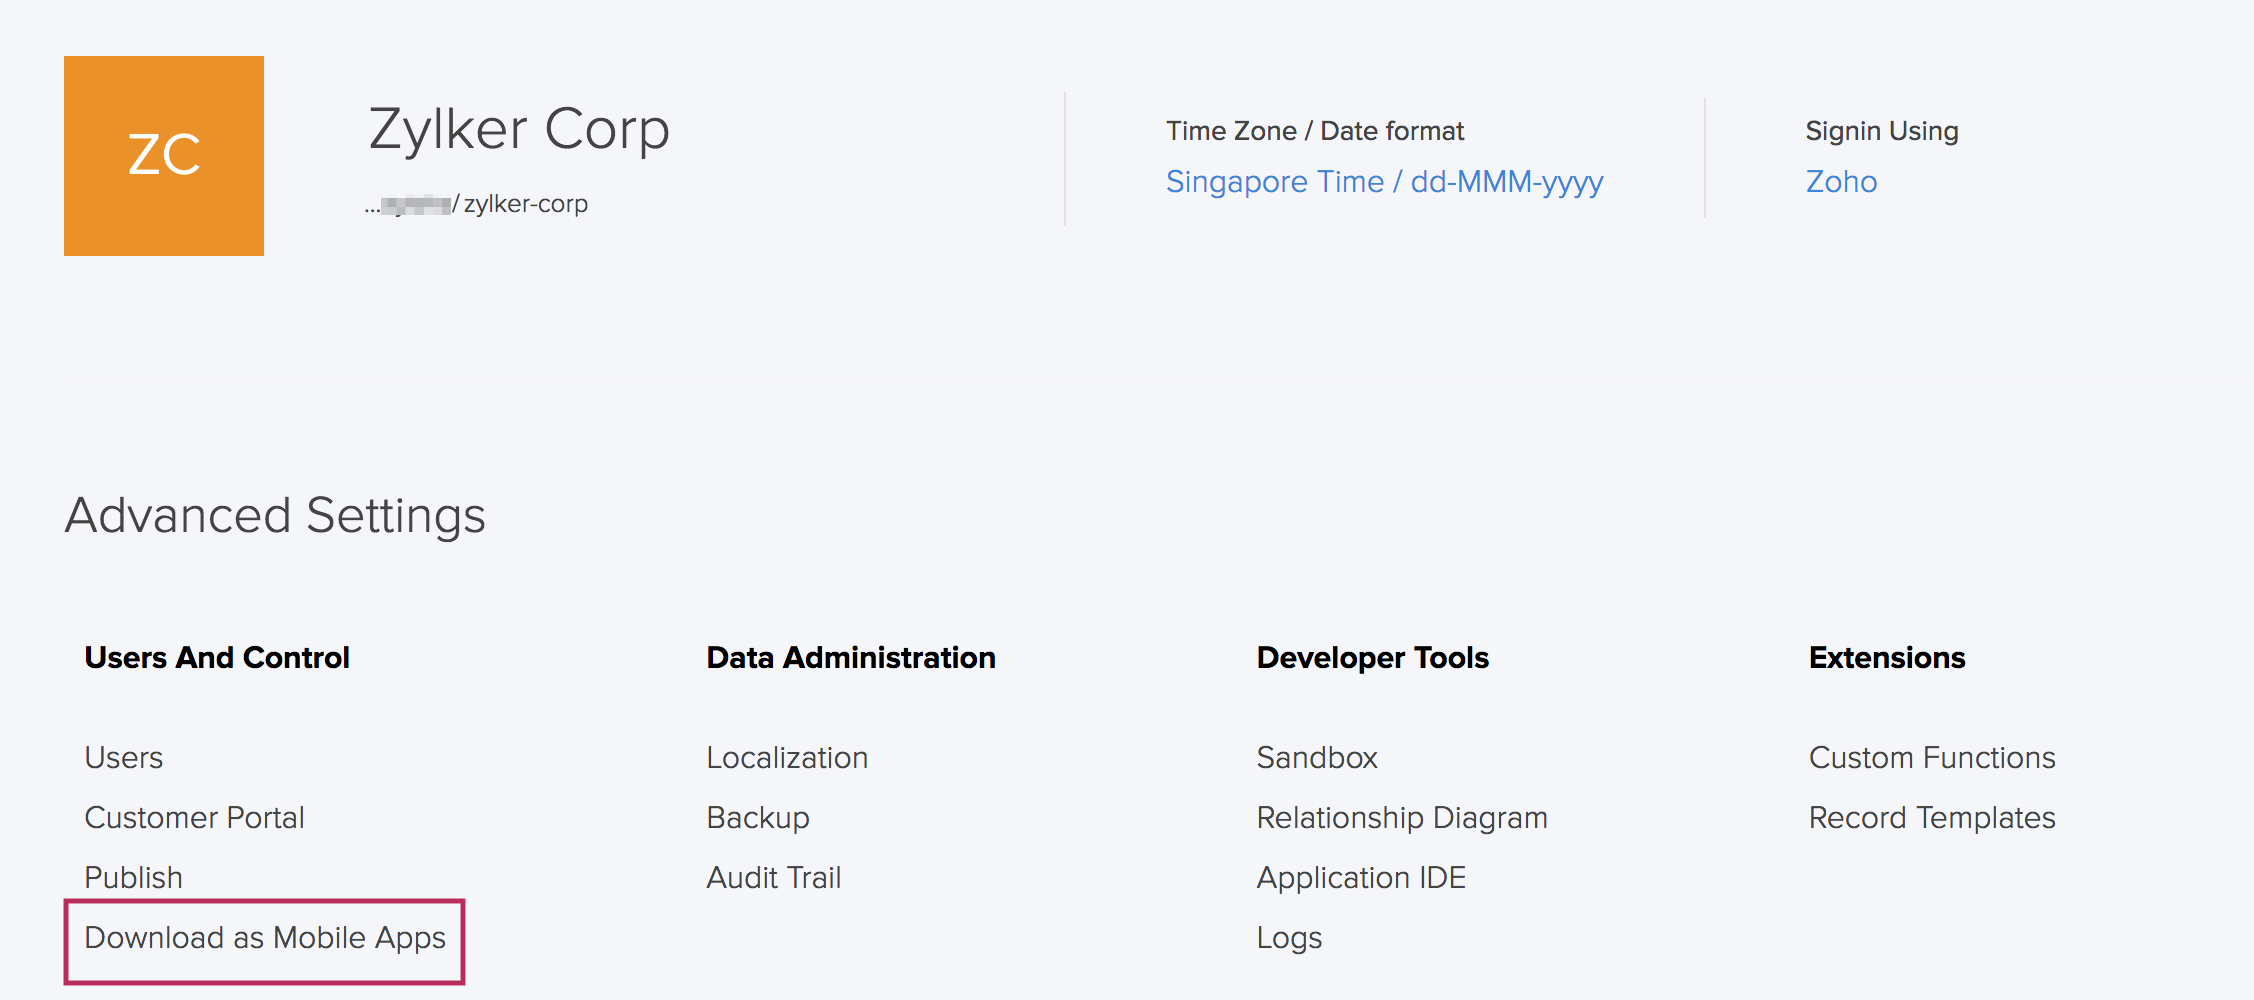
Task: Click the Signin Using label
Action: tap(1882, 131)
